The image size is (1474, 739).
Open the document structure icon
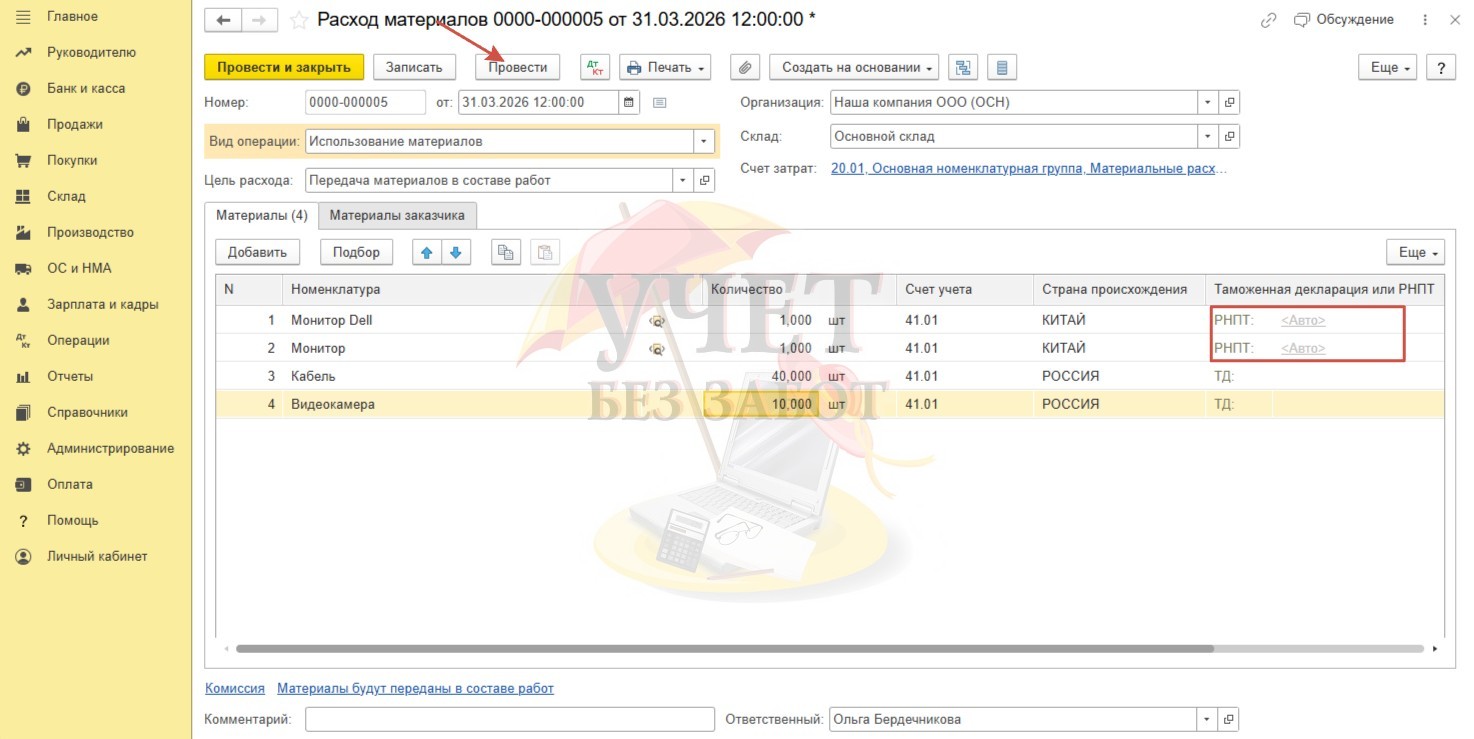[963, 67]
